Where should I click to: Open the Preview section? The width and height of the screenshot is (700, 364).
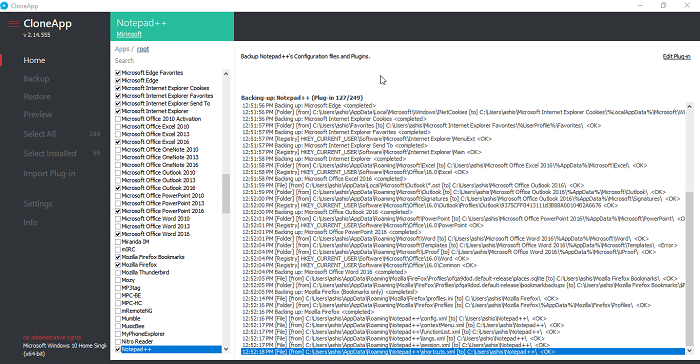point(38,114)
